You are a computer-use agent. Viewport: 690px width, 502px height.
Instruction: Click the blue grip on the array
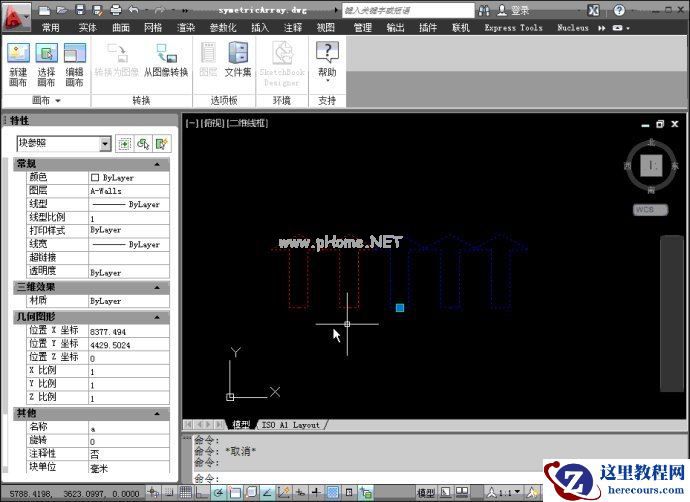coord(400,308)
